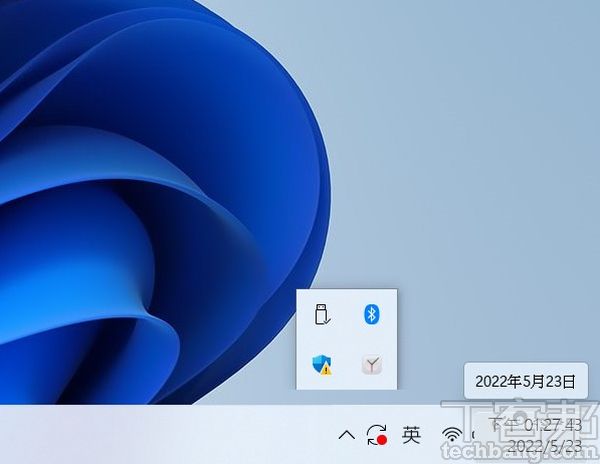The image size is (600, 464).
Task: Switch input mode via 英 indicator
Action: pos(412,435)
